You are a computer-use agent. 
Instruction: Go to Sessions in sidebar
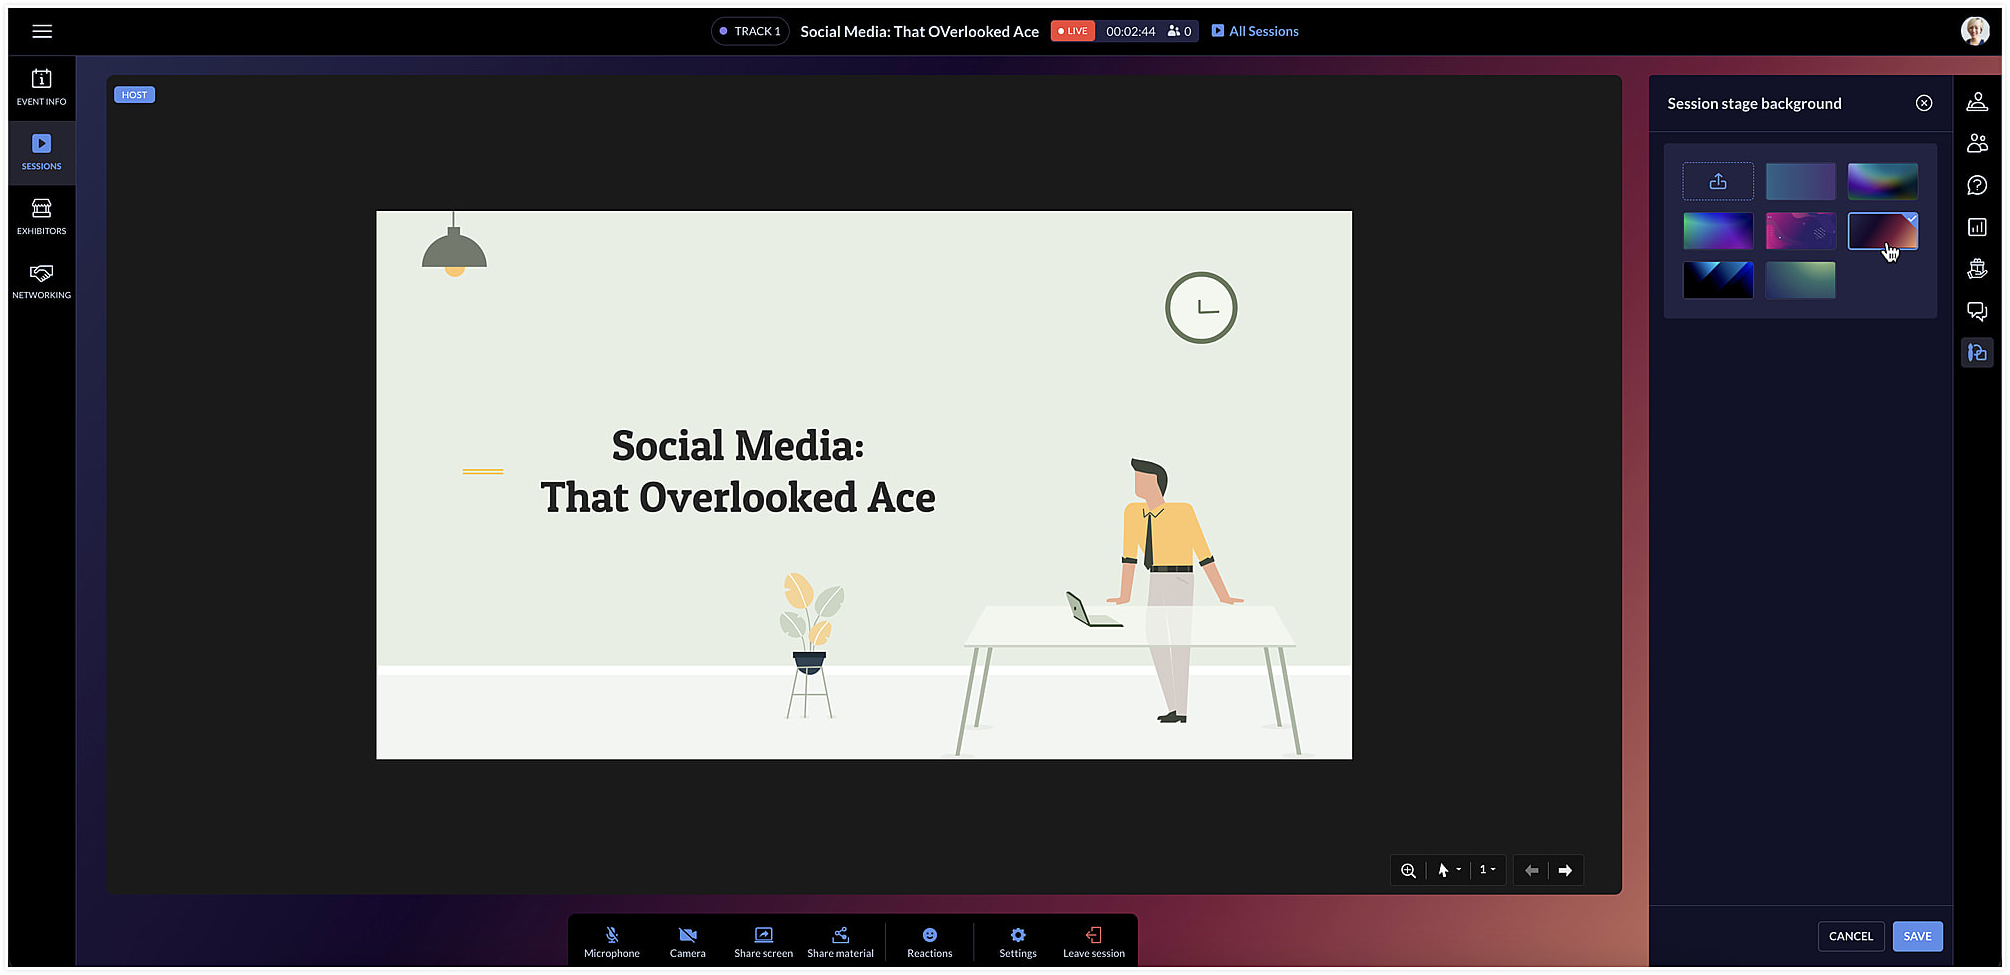(42, 152)
